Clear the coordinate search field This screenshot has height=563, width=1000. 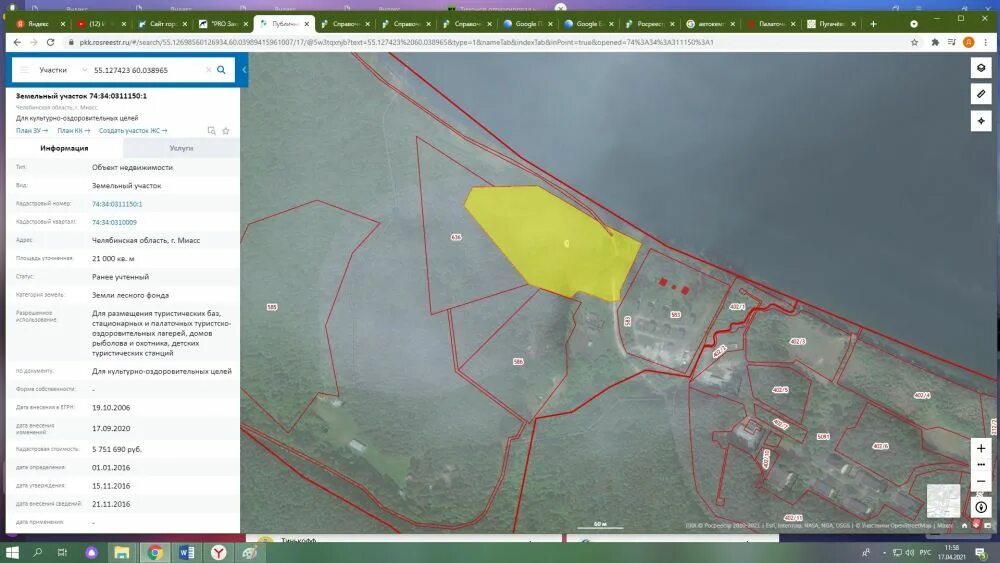pyautogui.click(x=209, y=70)
